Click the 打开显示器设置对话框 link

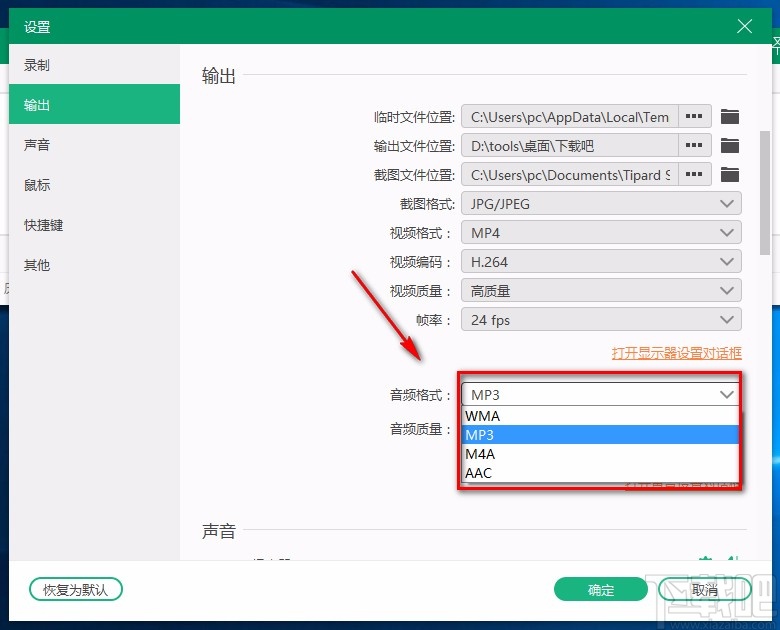tap(677, 353)
